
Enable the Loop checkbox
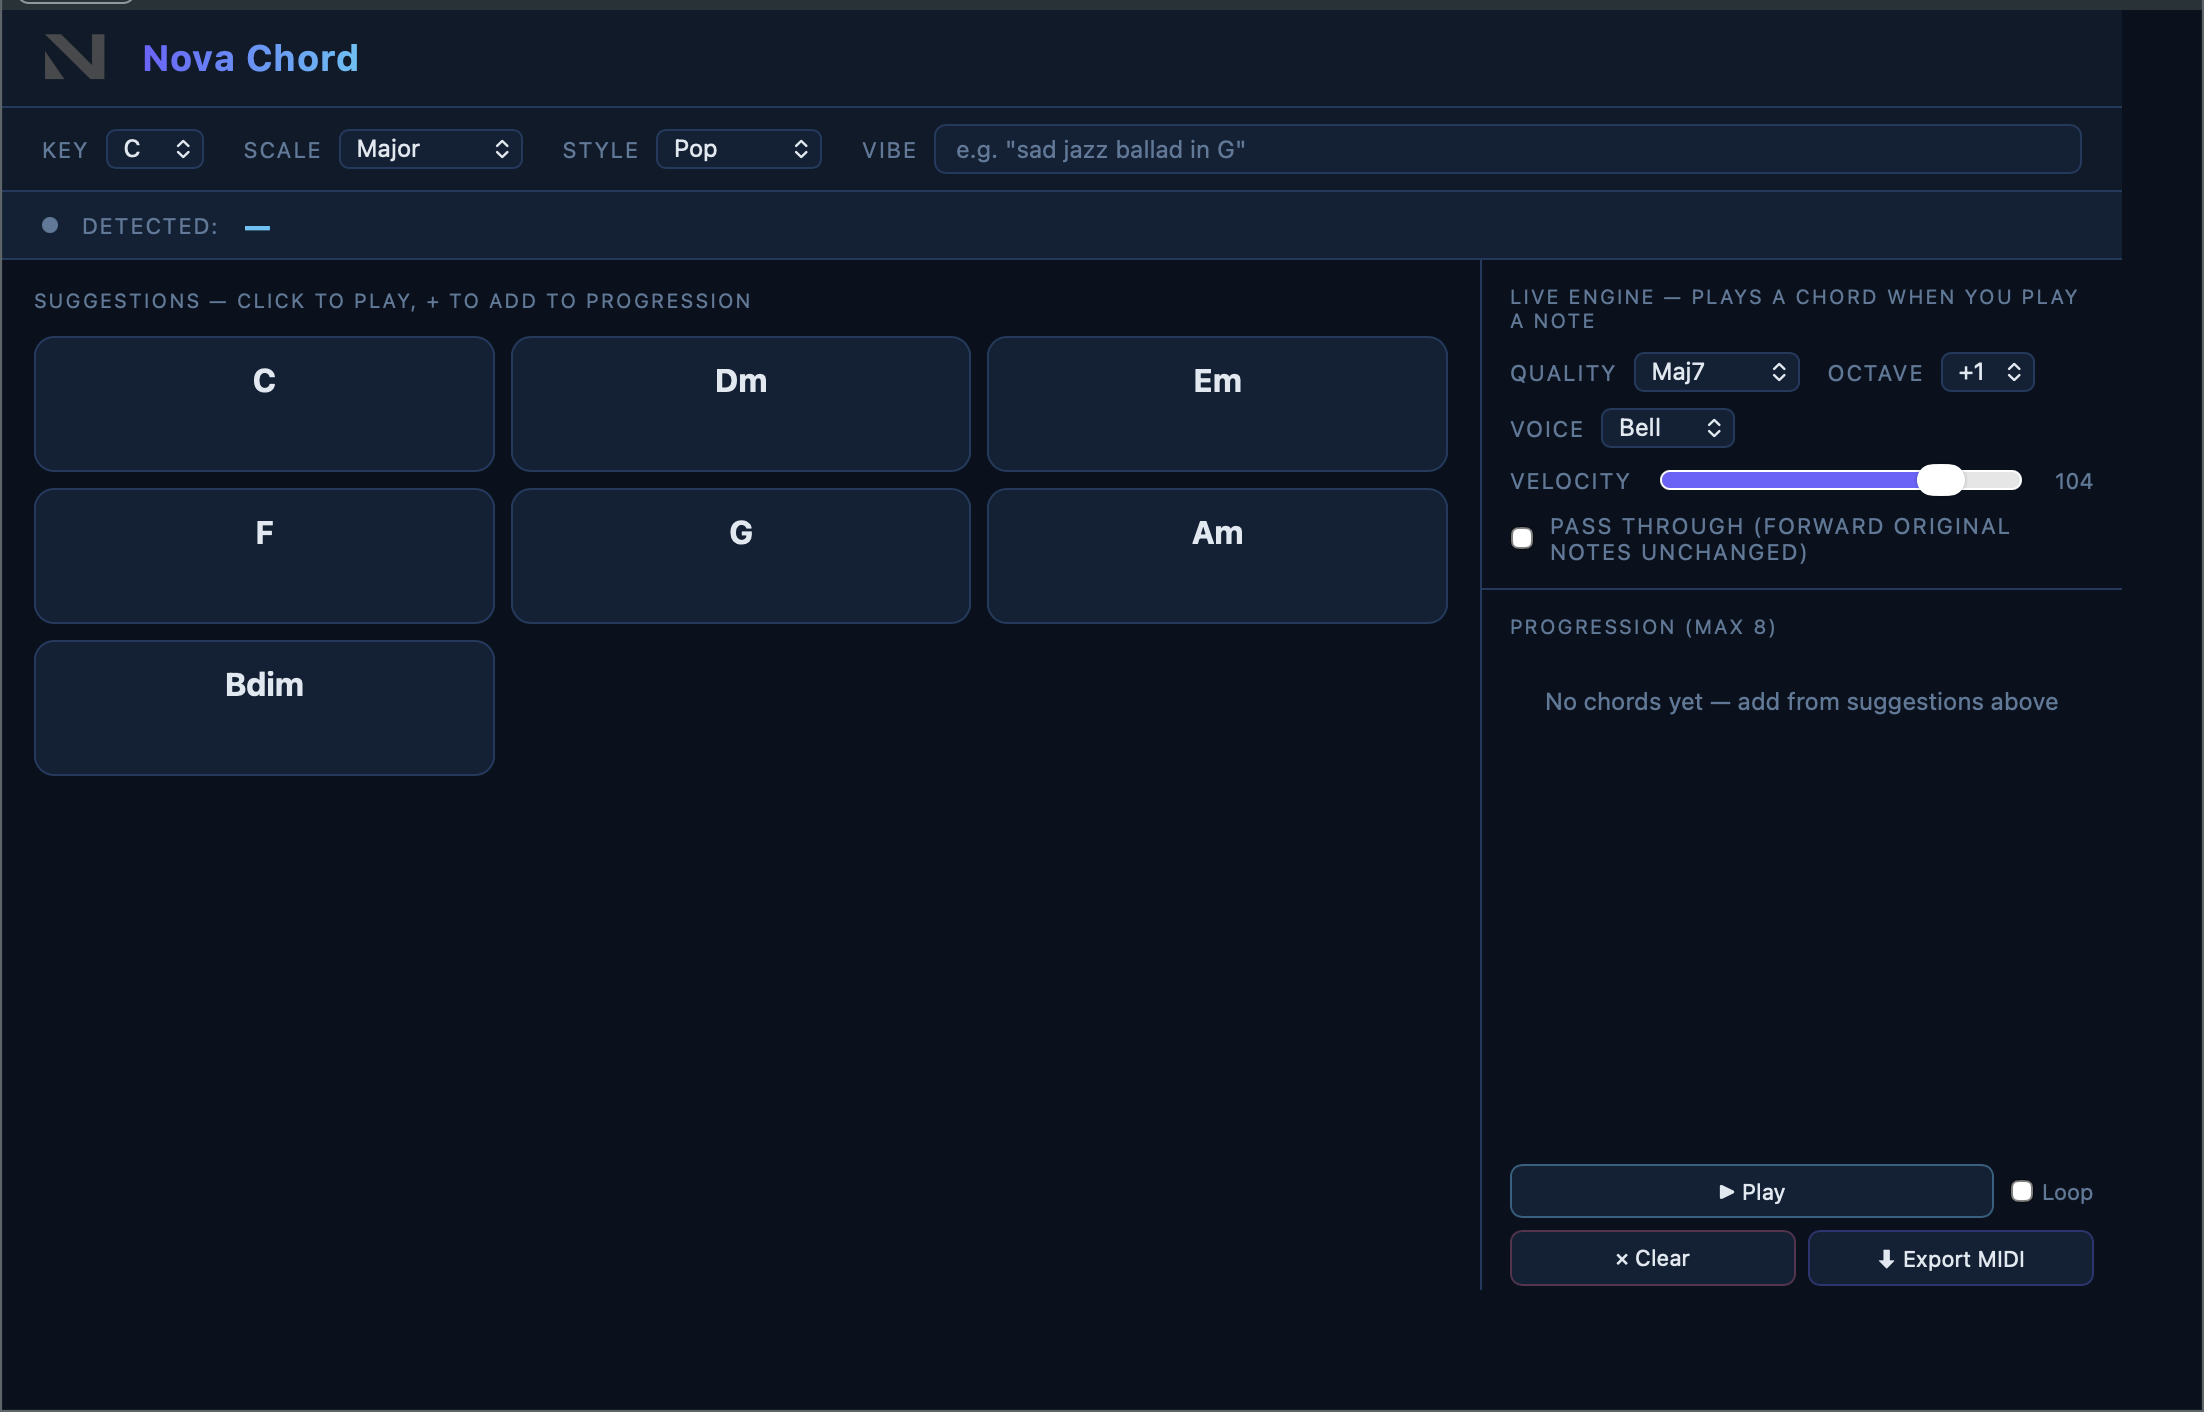pos(2022,1191)
